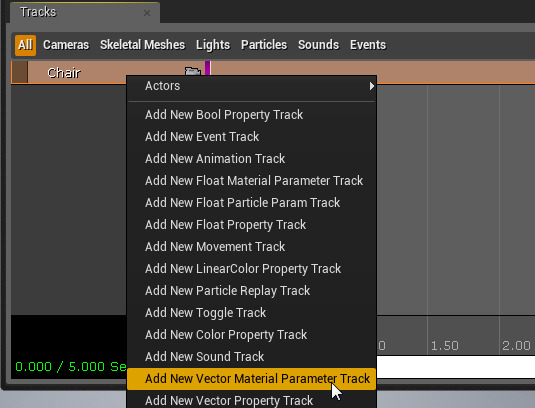Choose Add New Bool Property Track
This screenshot has height=408, width=535.
[x=252, y=115]
